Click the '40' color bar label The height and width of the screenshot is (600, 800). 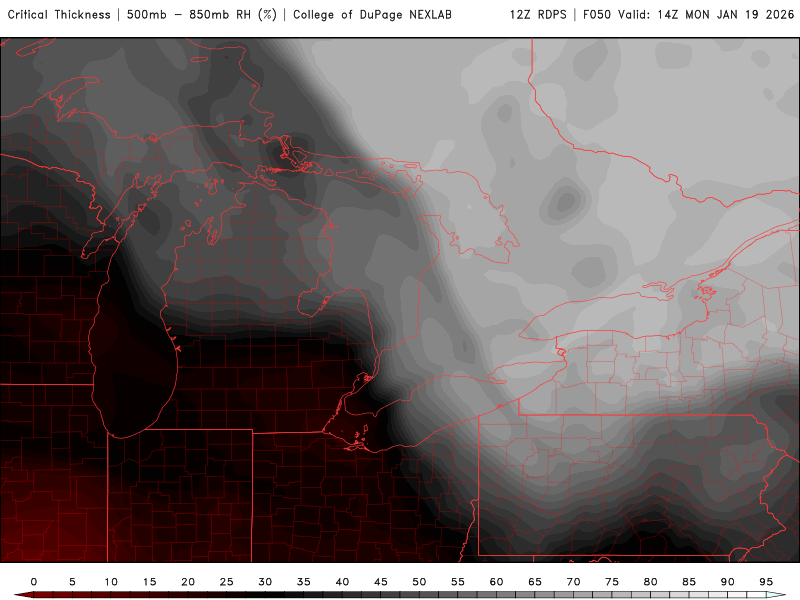click(342, 582)
